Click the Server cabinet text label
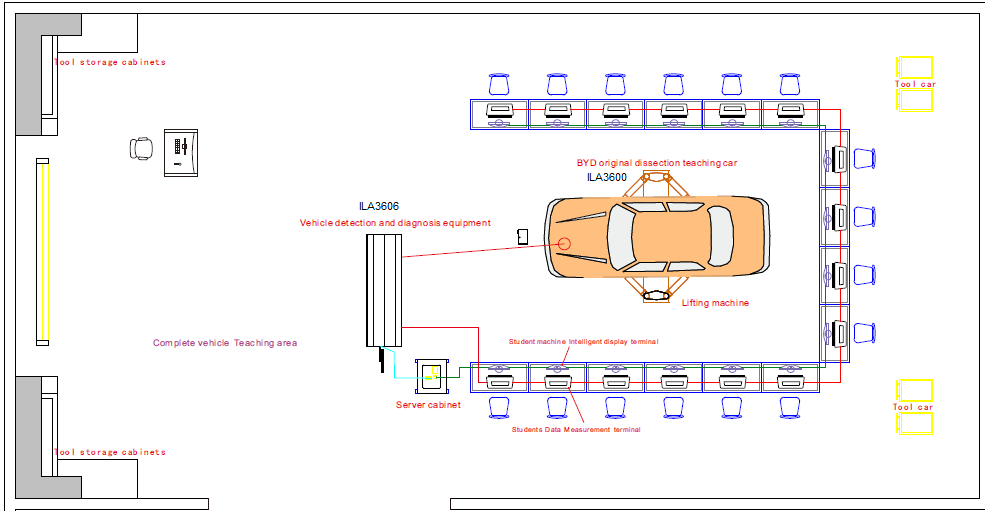The width and height of the screenshot is (985, 511). click(429, 405)
